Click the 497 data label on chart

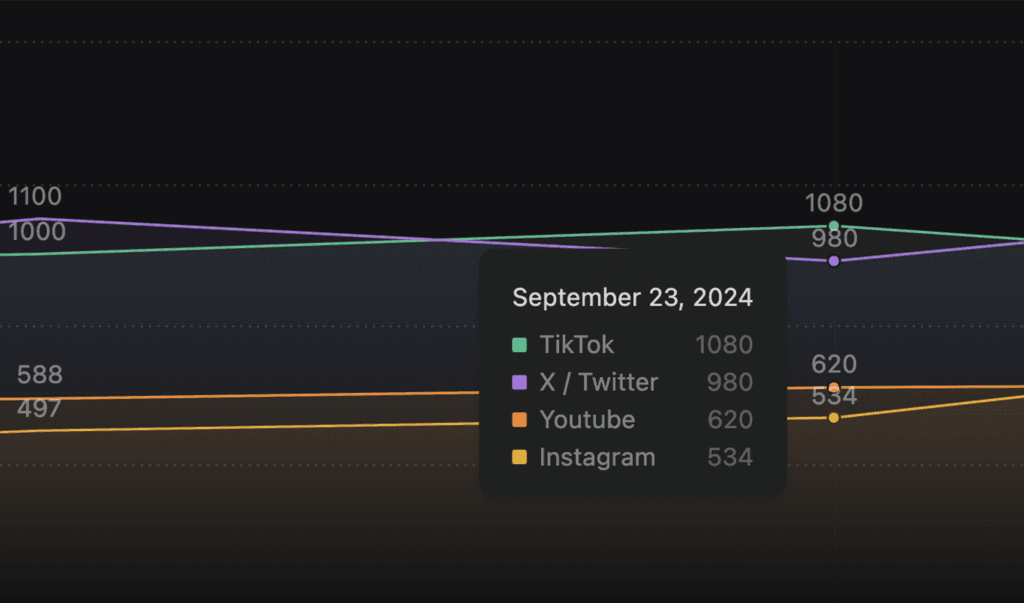click(x=39, y=409)
